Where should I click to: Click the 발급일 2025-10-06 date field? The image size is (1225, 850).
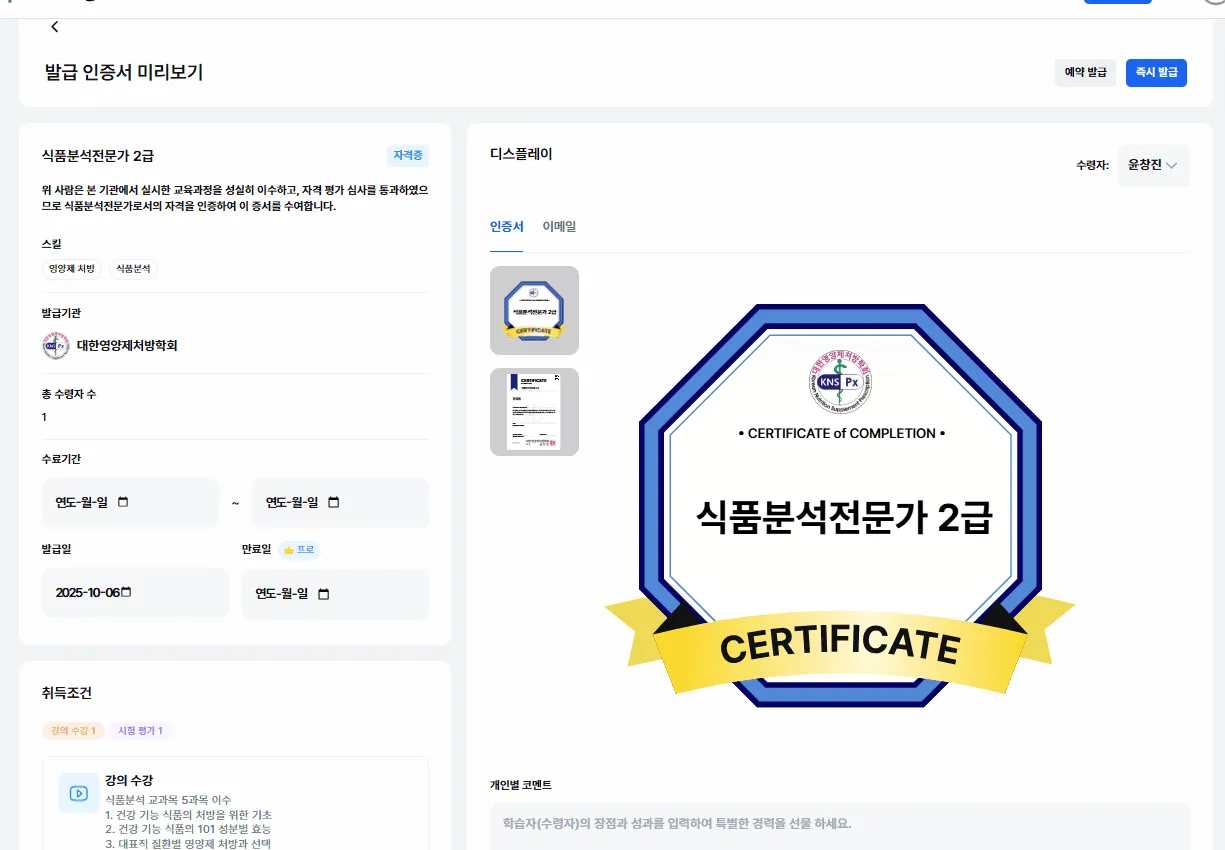click(x=135, y=593)
